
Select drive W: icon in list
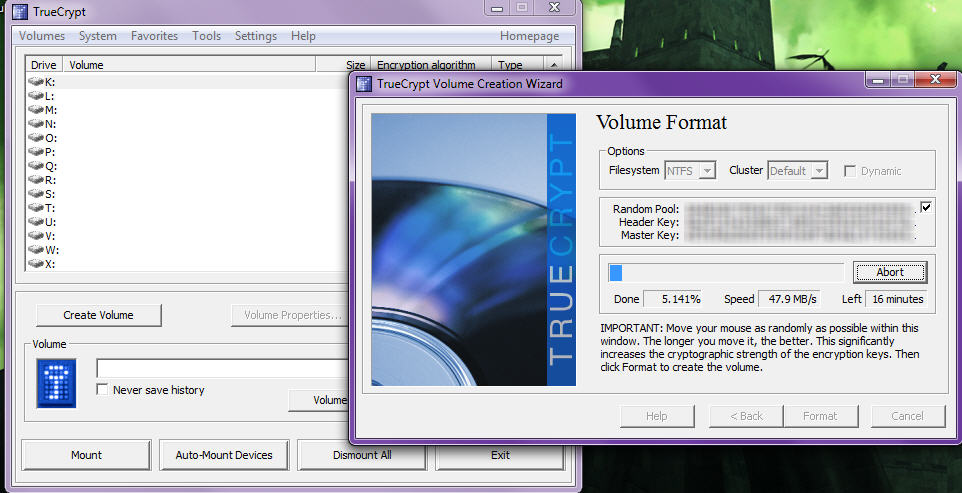[x=36, y=250]
